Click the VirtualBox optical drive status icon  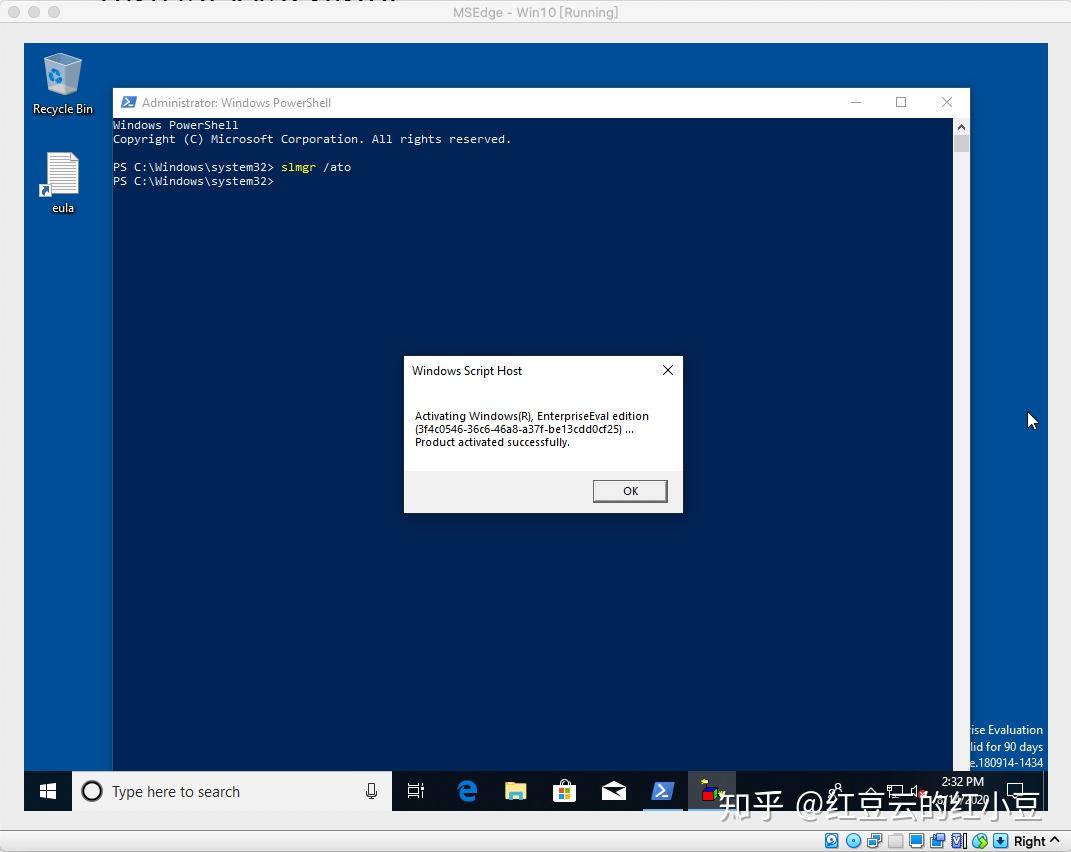[x=853, y=840]
